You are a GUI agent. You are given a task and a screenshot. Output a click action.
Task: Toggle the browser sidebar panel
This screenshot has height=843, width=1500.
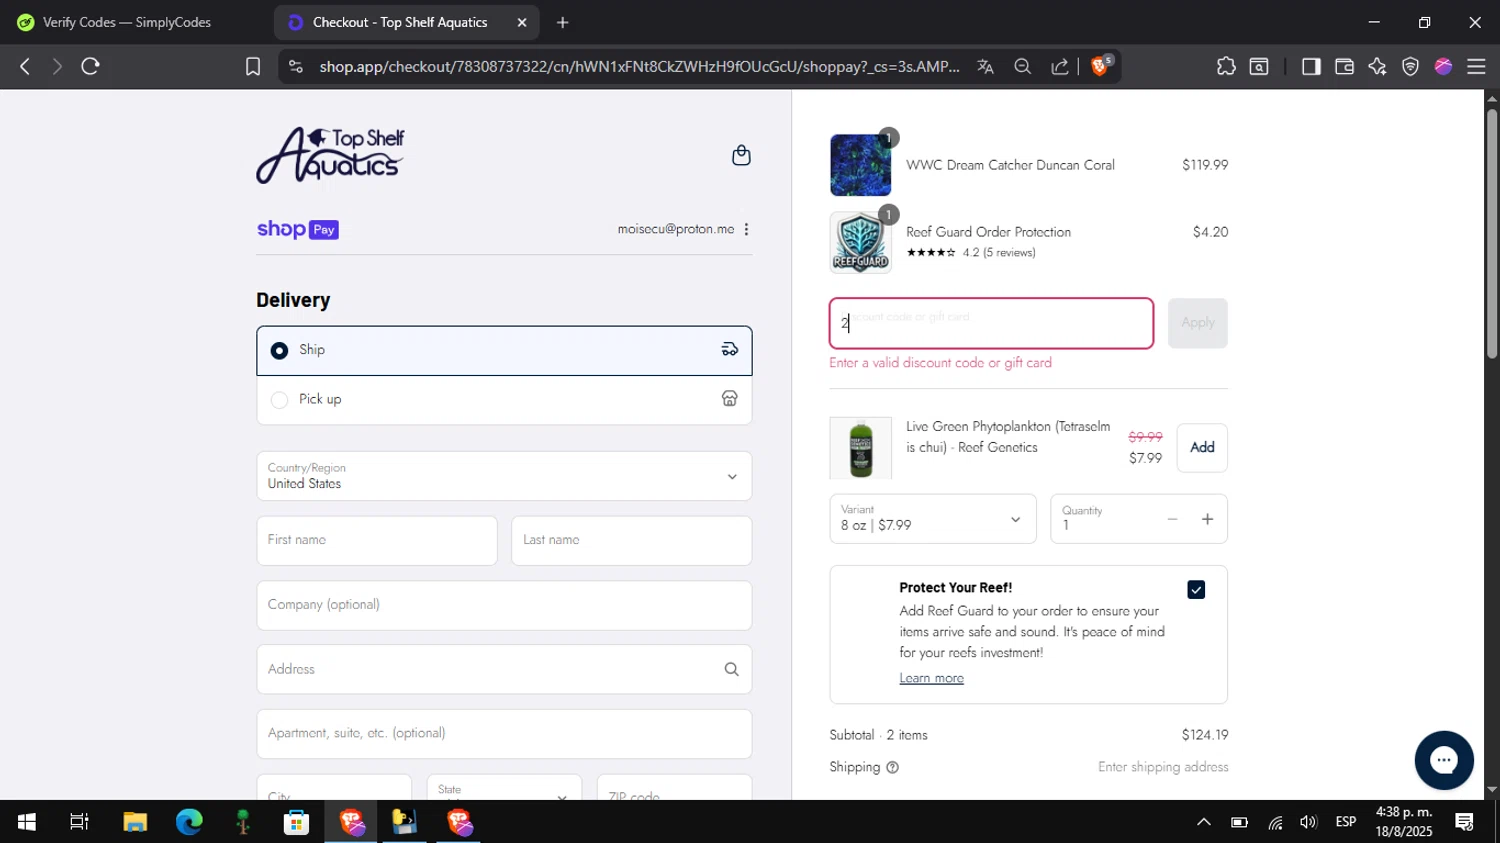click(1310, 66)
